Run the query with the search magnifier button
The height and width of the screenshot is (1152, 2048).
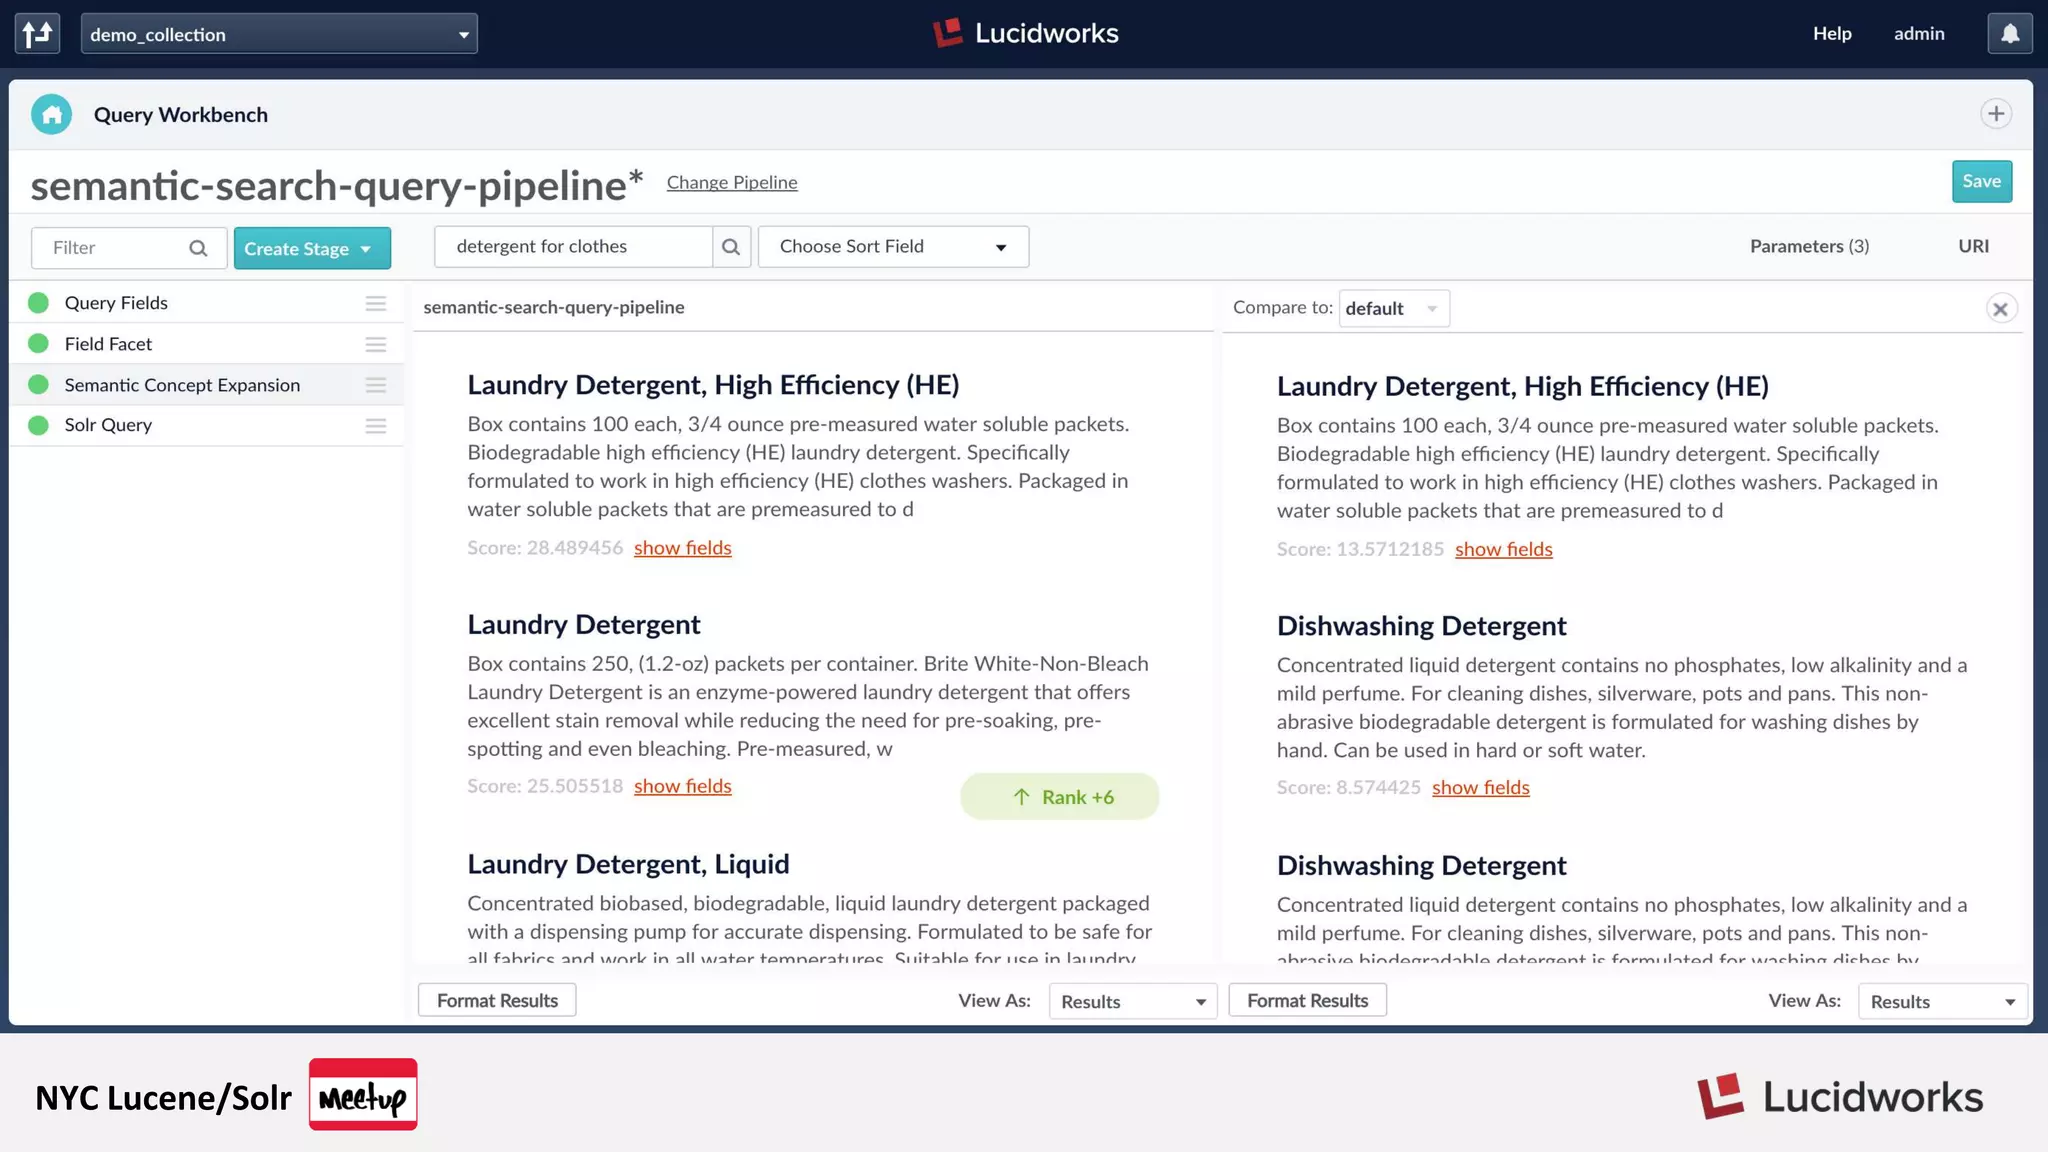pyautogui.click(x=731, y=247)
